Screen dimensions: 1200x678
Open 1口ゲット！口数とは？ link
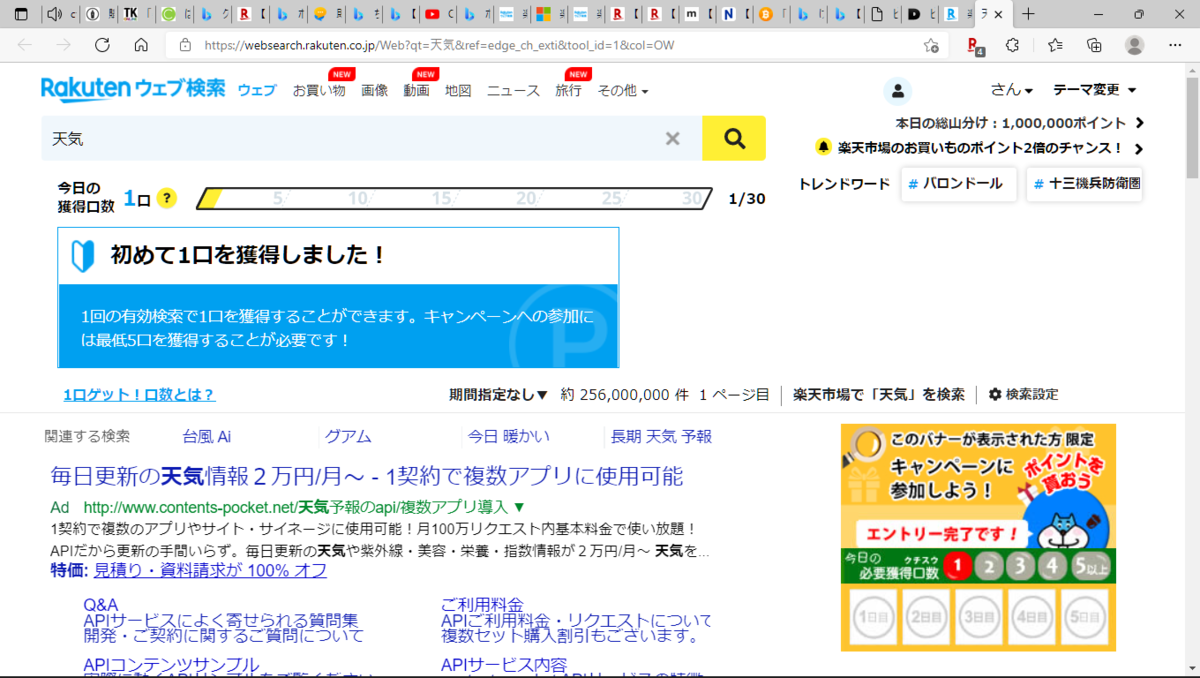[x=139, y=395]
